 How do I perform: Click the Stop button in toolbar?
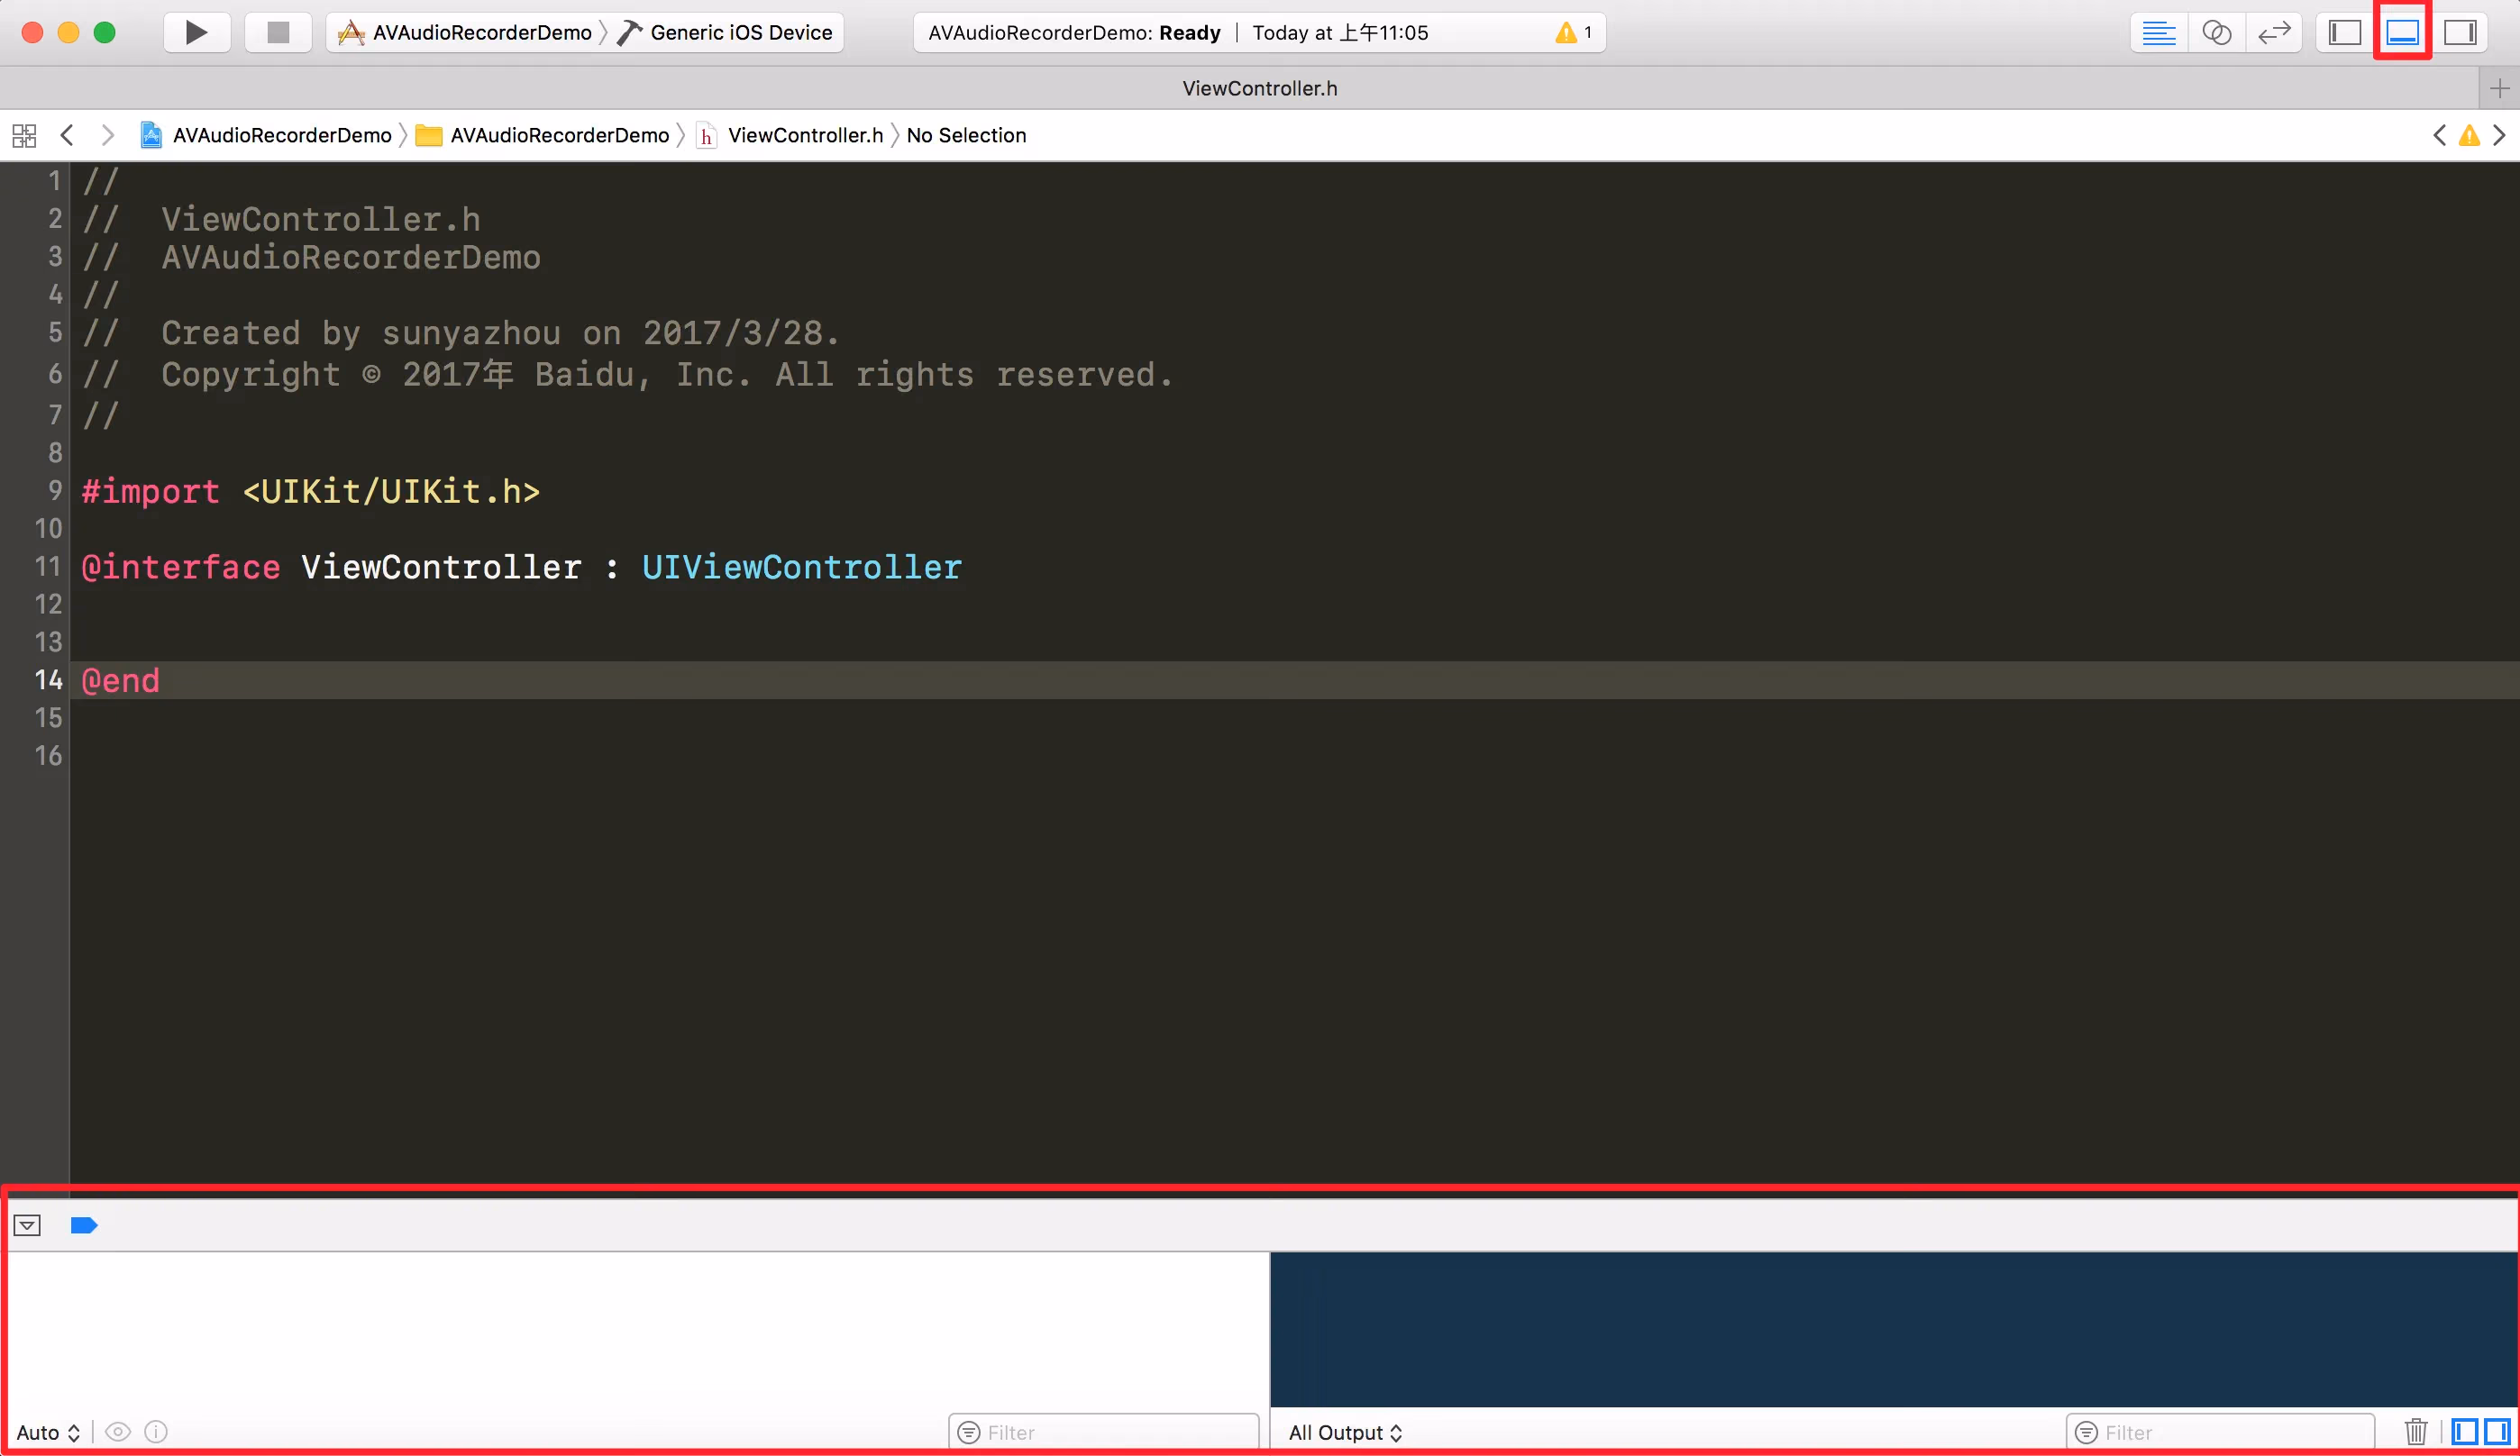[278, 32]
